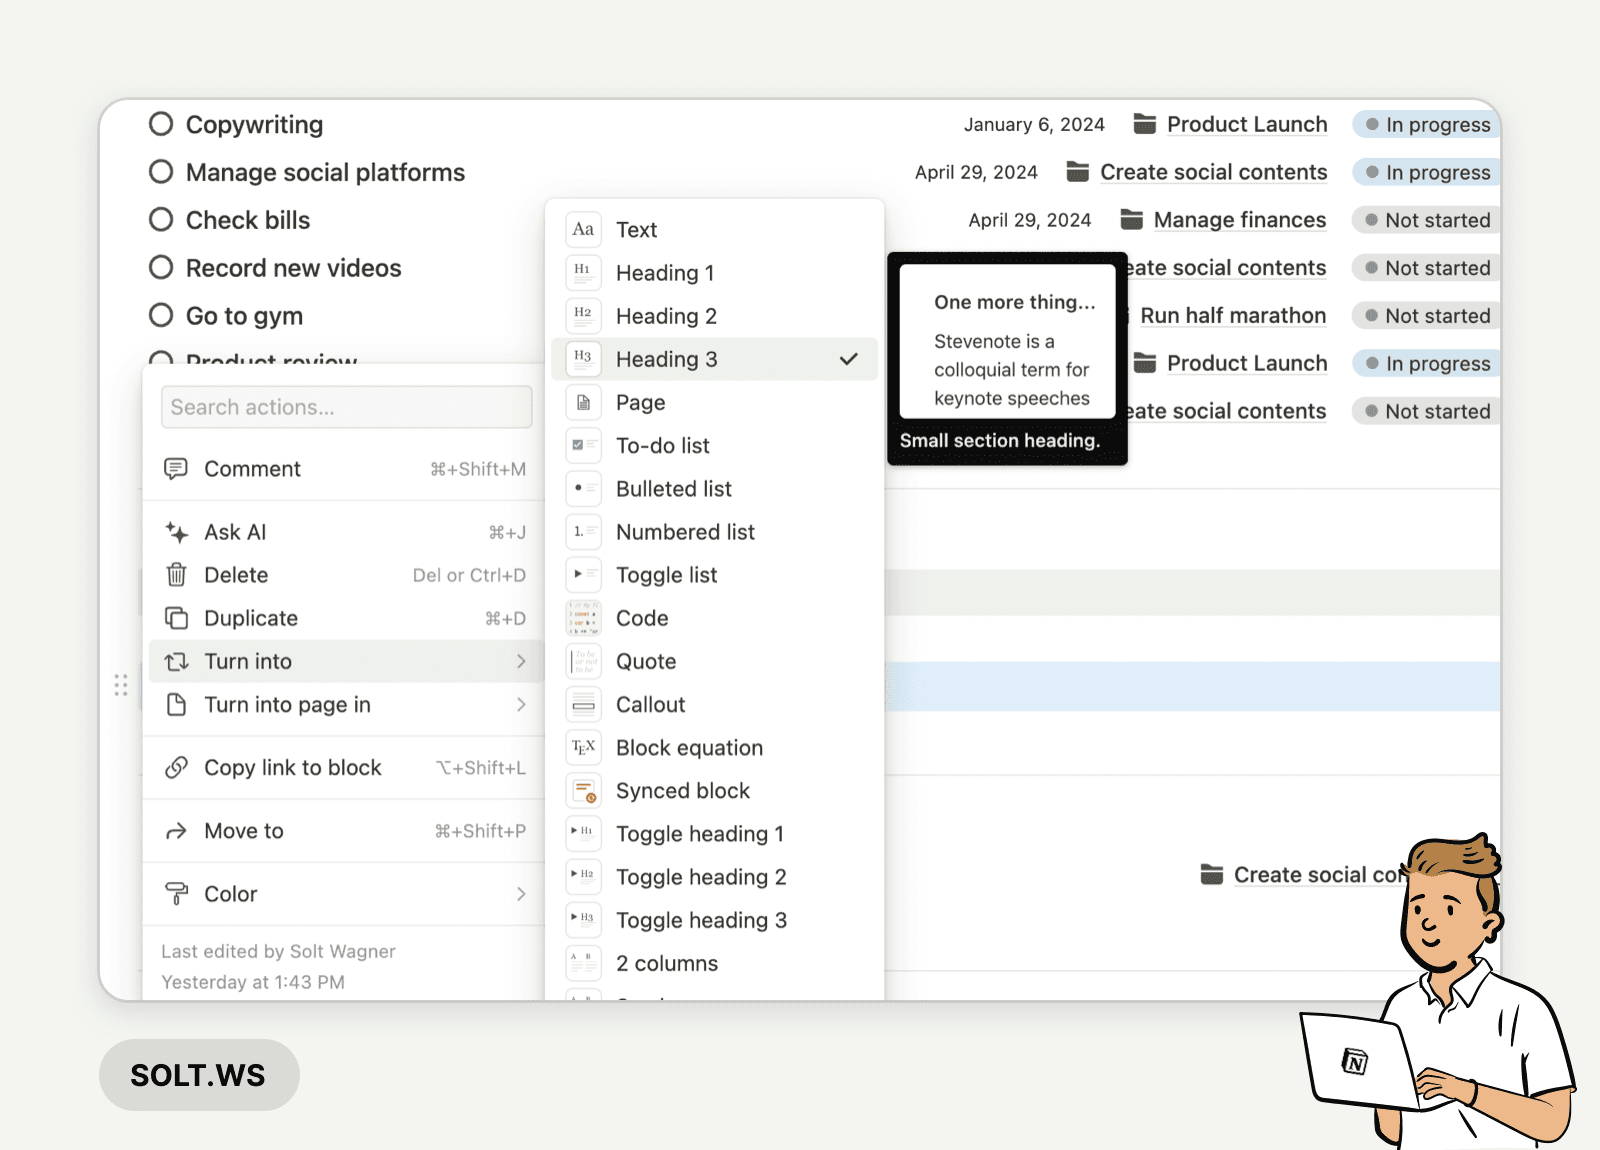Image resolution: width=1600 pixels, height=1150 pixels.
Task: Click the 2 columns icon
Action: [x=583, y=962]
